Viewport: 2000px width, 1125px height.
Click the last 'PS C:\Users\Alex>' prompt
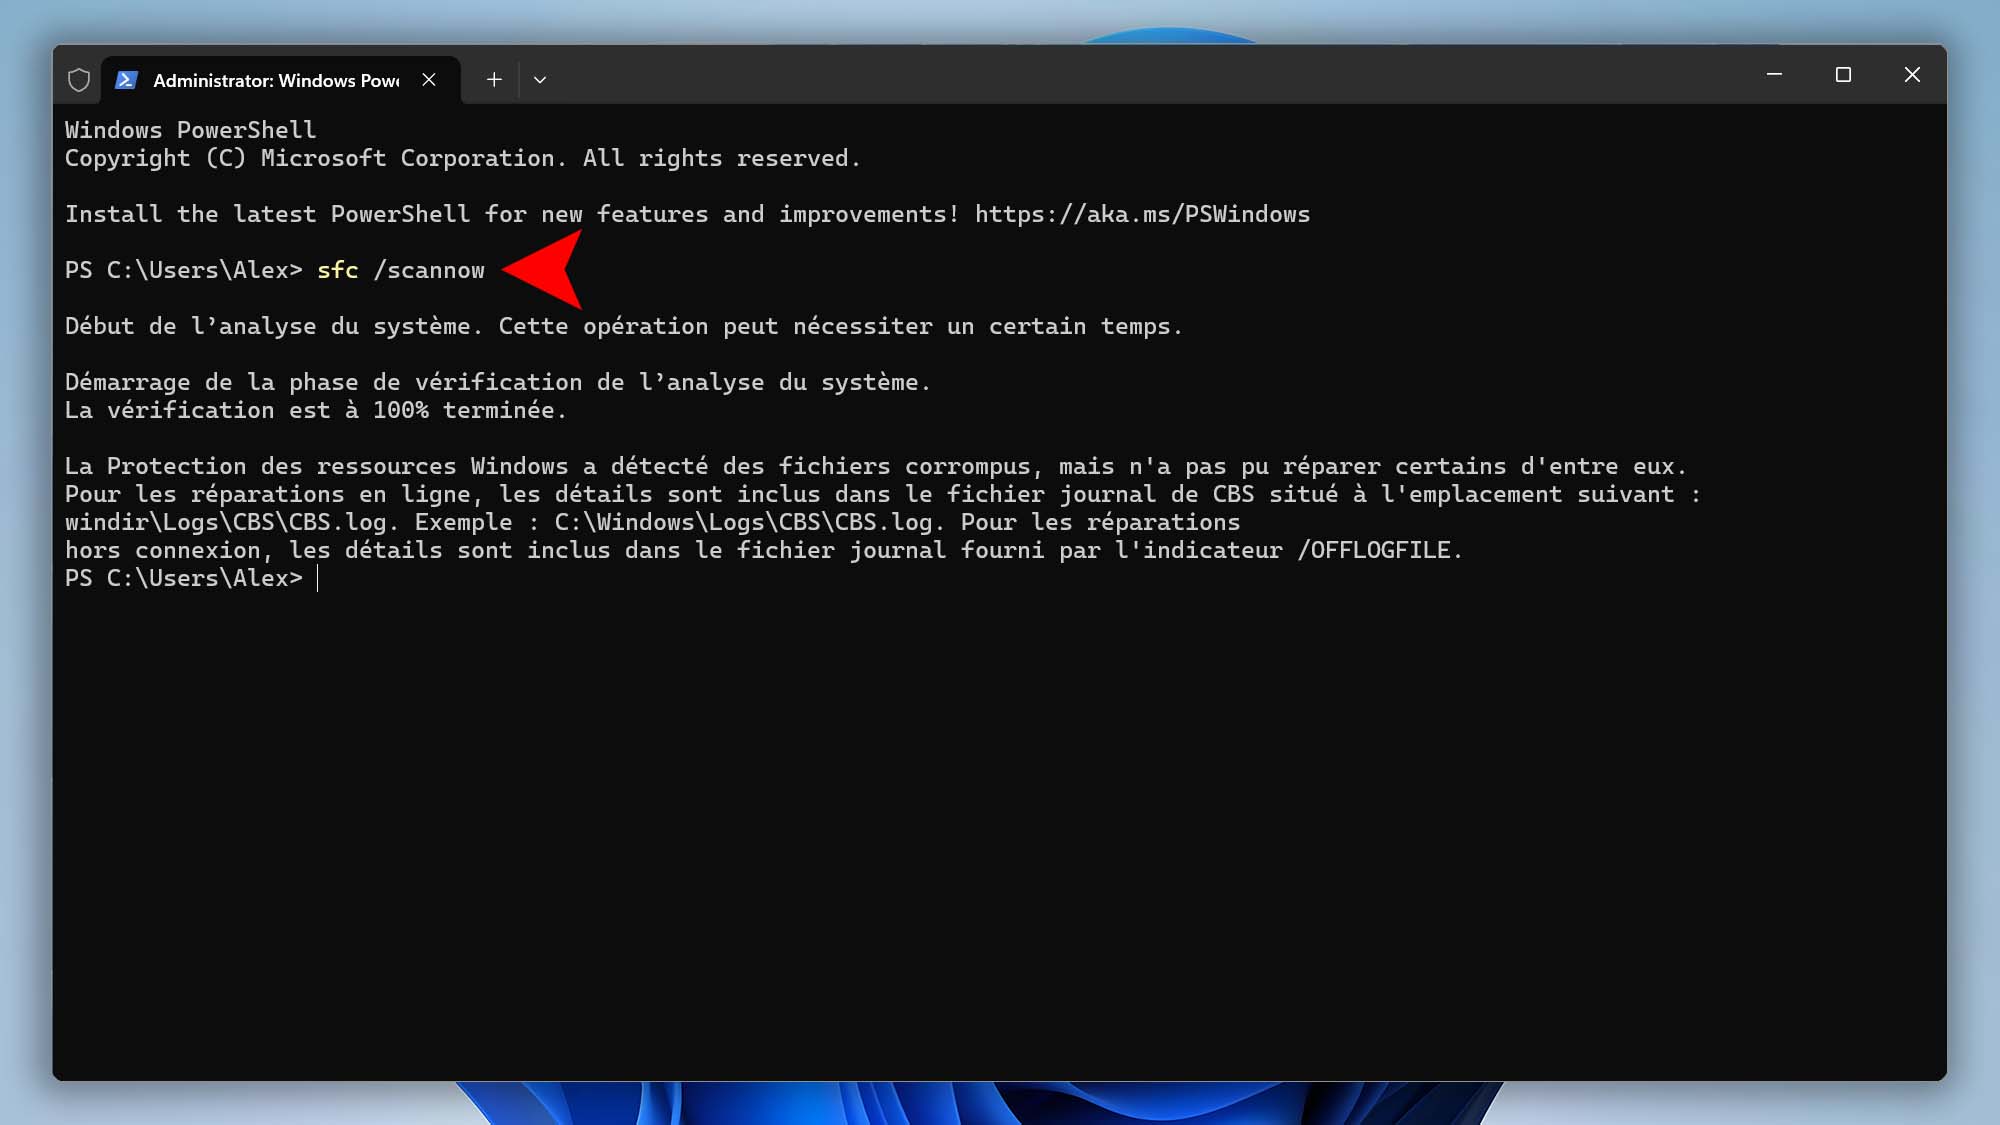pos(183,578)
